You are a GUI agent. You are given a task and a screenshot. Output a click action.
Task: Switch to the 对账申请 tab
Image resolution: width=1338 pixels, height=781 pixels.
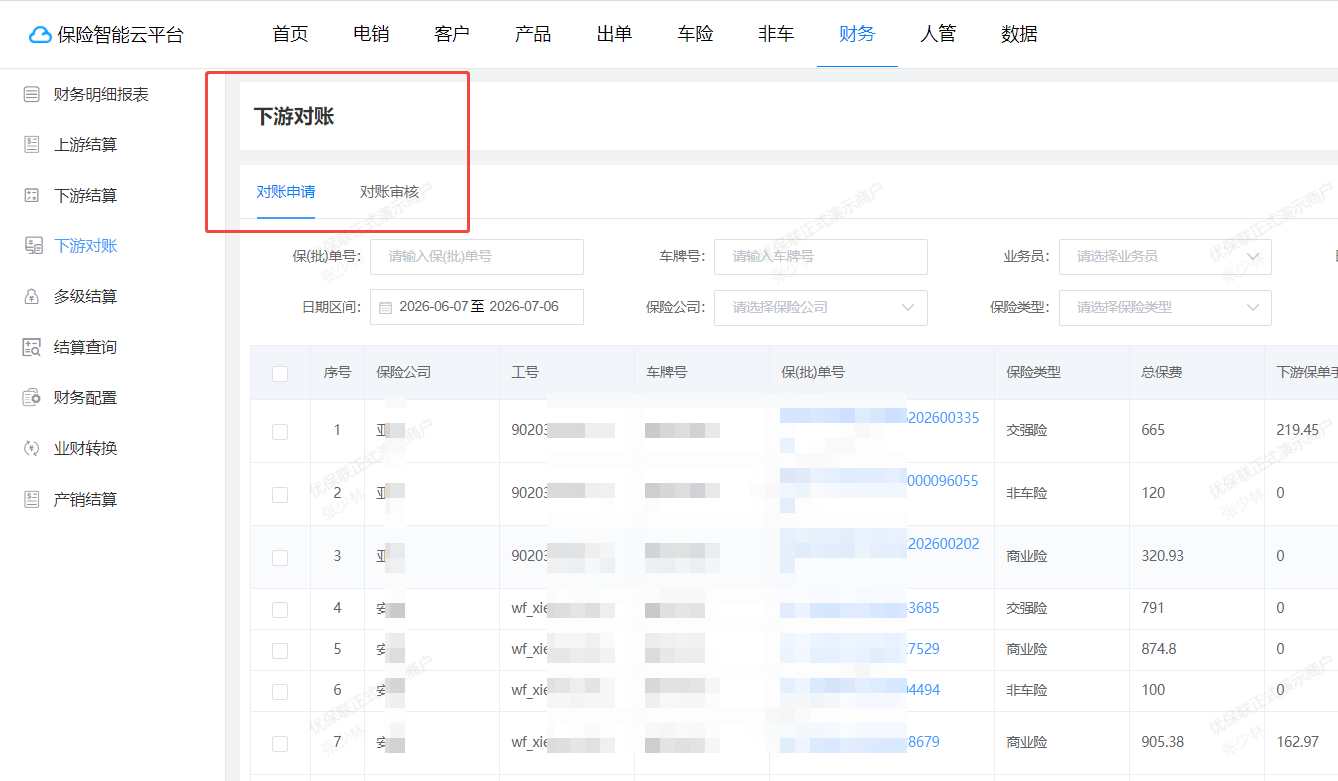(286, 192)
